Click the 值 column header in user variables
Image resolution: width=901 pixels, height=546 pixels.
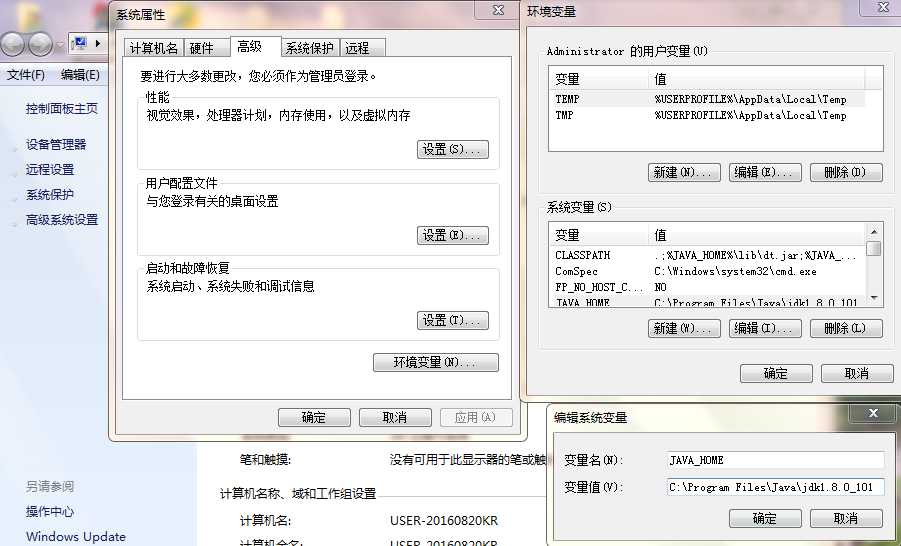point(757,79)
